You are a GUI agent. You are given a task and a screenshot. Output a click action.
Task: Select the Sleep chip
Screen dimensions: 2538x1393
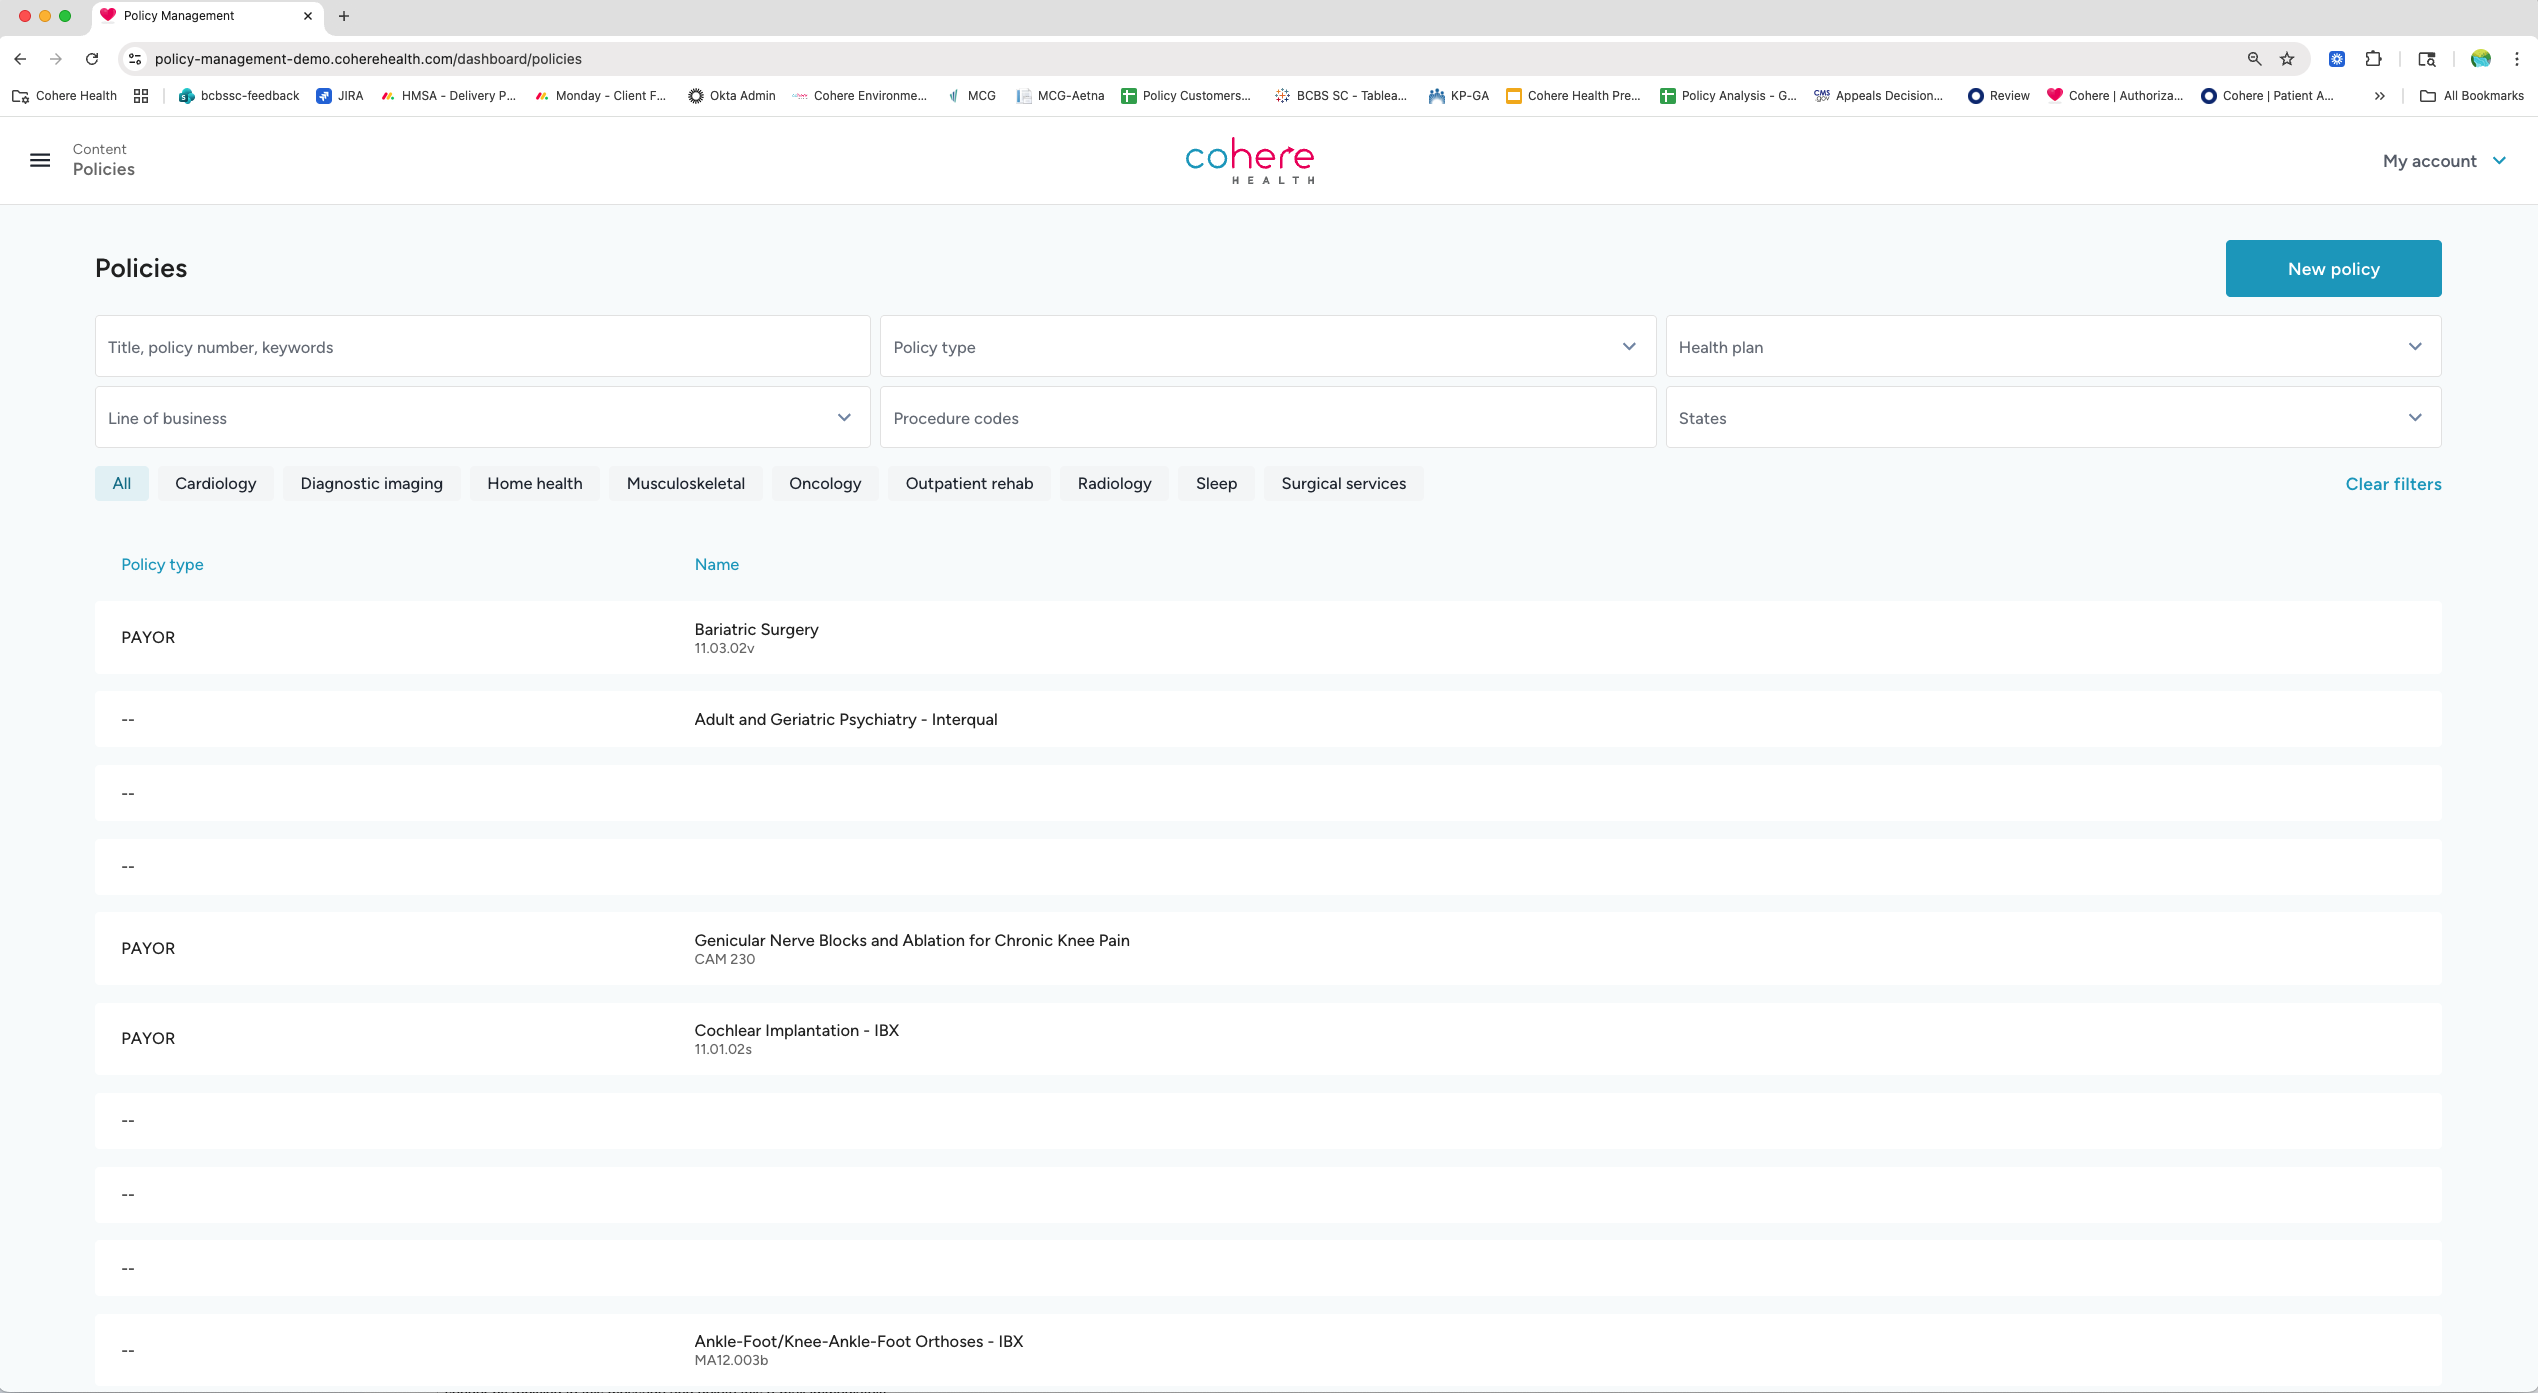click(x=1217, y=484)
